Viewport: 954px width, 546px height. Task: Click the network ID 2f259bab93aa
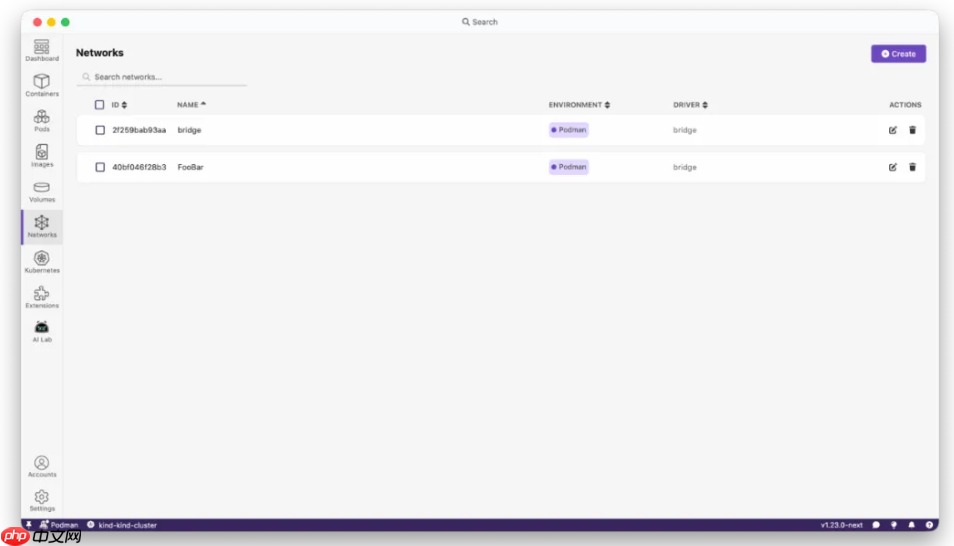pyautogui.click(x=139, y=130)
